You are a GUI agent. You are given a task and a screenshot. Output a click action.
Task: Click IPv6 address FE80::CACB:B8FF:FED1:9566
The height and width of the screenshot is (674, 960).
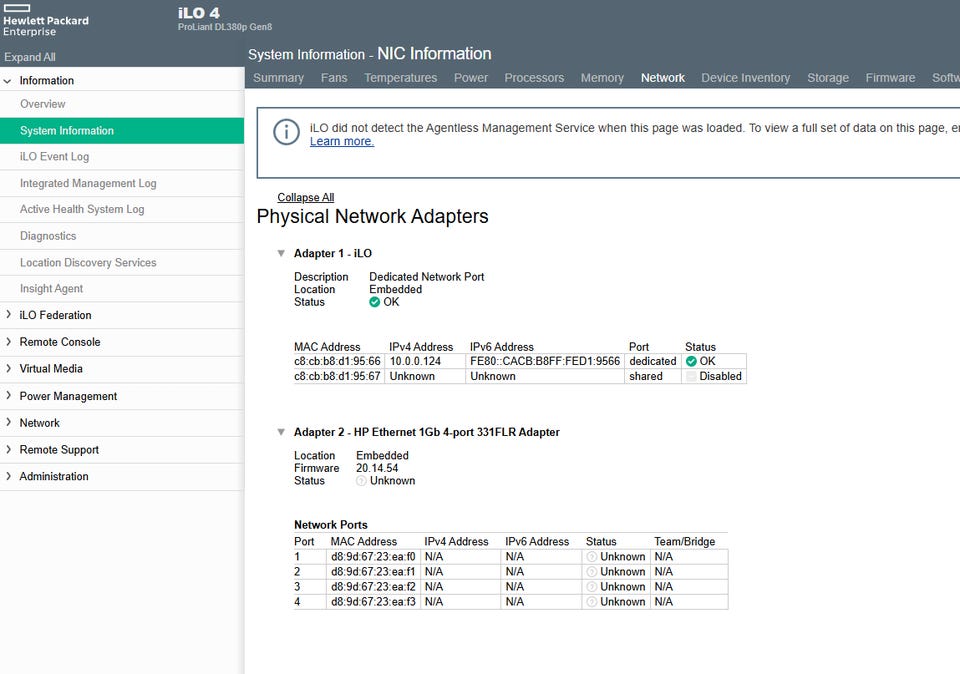(544, 361)
